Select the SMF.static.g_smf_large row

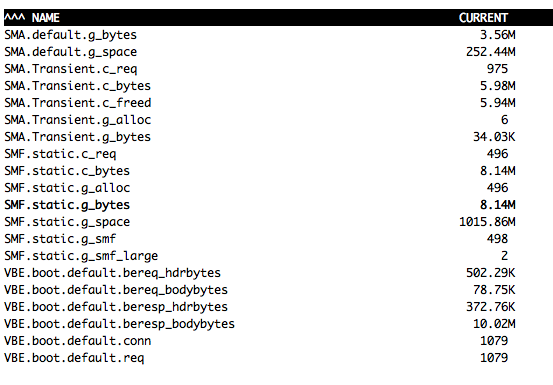(278, 256)
